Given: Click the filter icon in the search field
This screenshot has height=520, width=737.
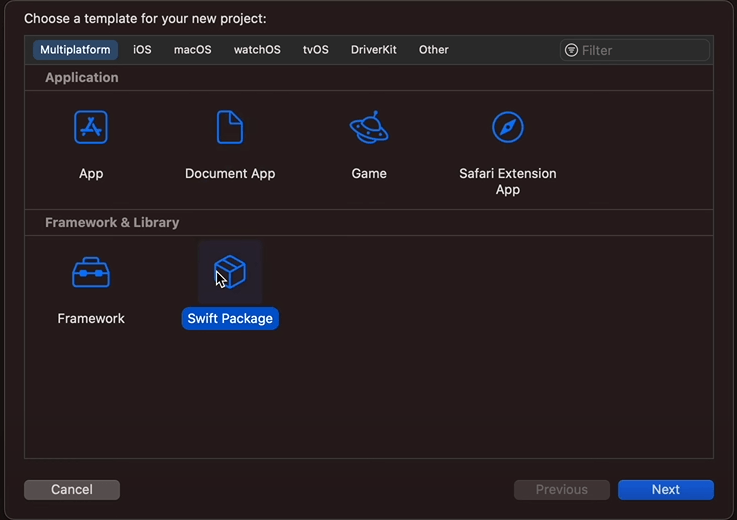Looking at the screenshot, I should [571, 50].
